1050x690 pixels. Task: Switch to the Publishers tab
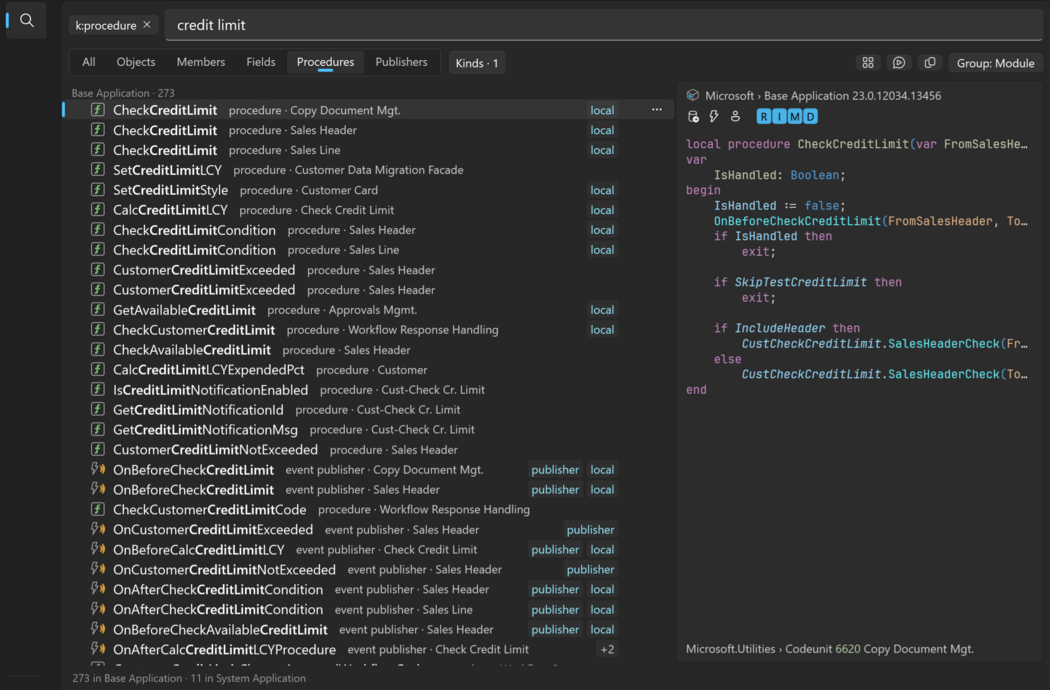[x=401, y=62]
